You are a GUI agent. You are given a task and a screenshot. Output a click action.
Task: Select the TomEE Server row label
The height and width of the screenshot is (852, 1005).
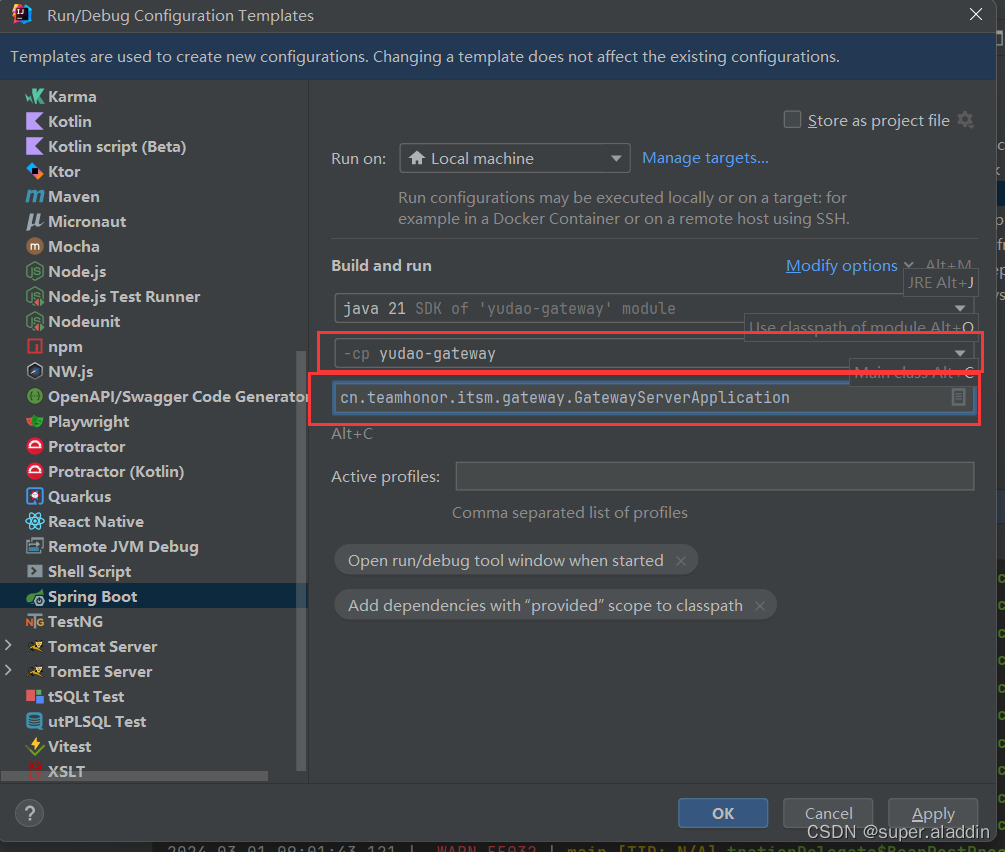[100, 671]
